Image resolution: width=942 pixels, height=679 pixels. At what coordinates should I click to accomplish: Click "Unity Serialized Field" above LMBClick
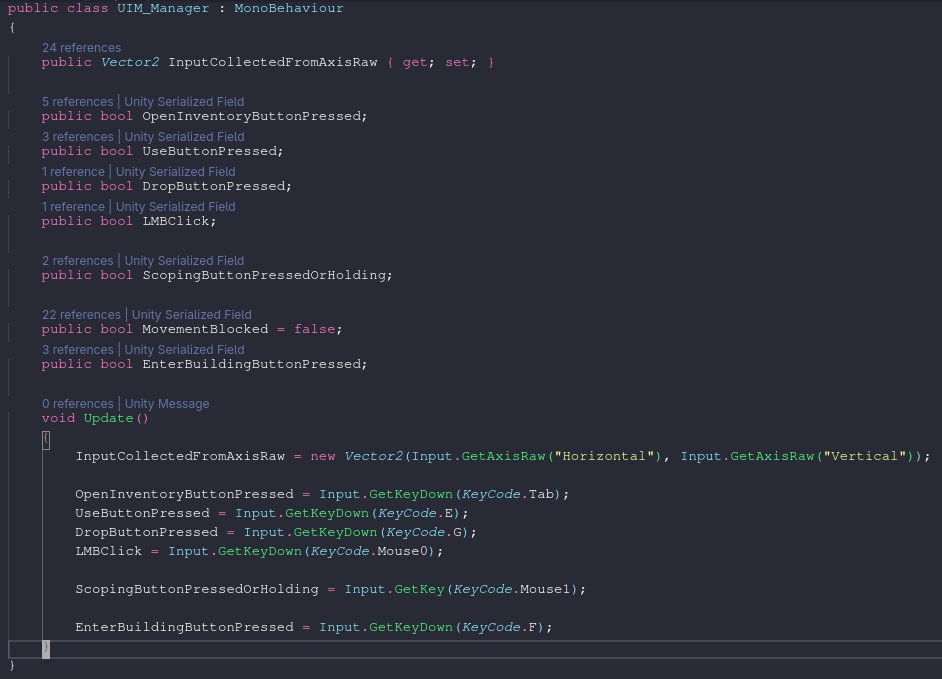click(175, 206)
